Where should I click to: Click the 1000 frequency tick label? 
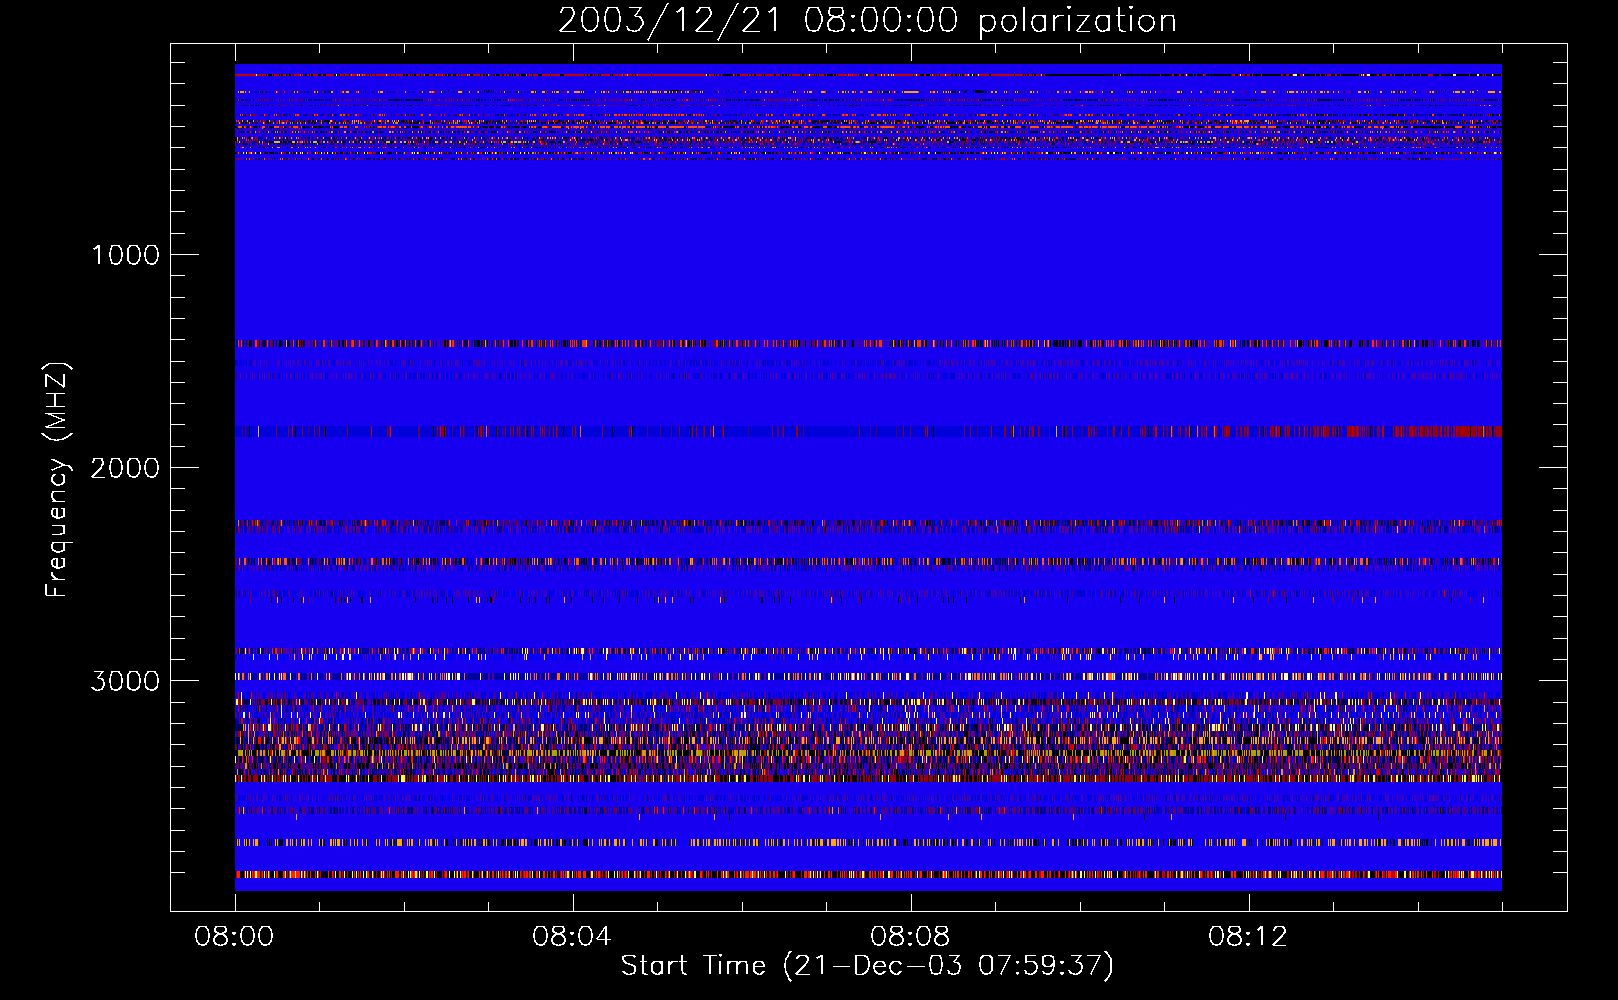click(125, 255)
